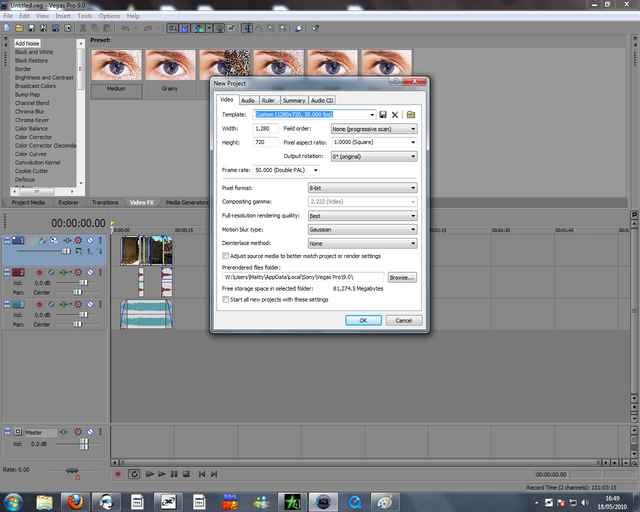640x512 pixels.
Task: Open the Template dropdown
Action: tap(372, 115)
